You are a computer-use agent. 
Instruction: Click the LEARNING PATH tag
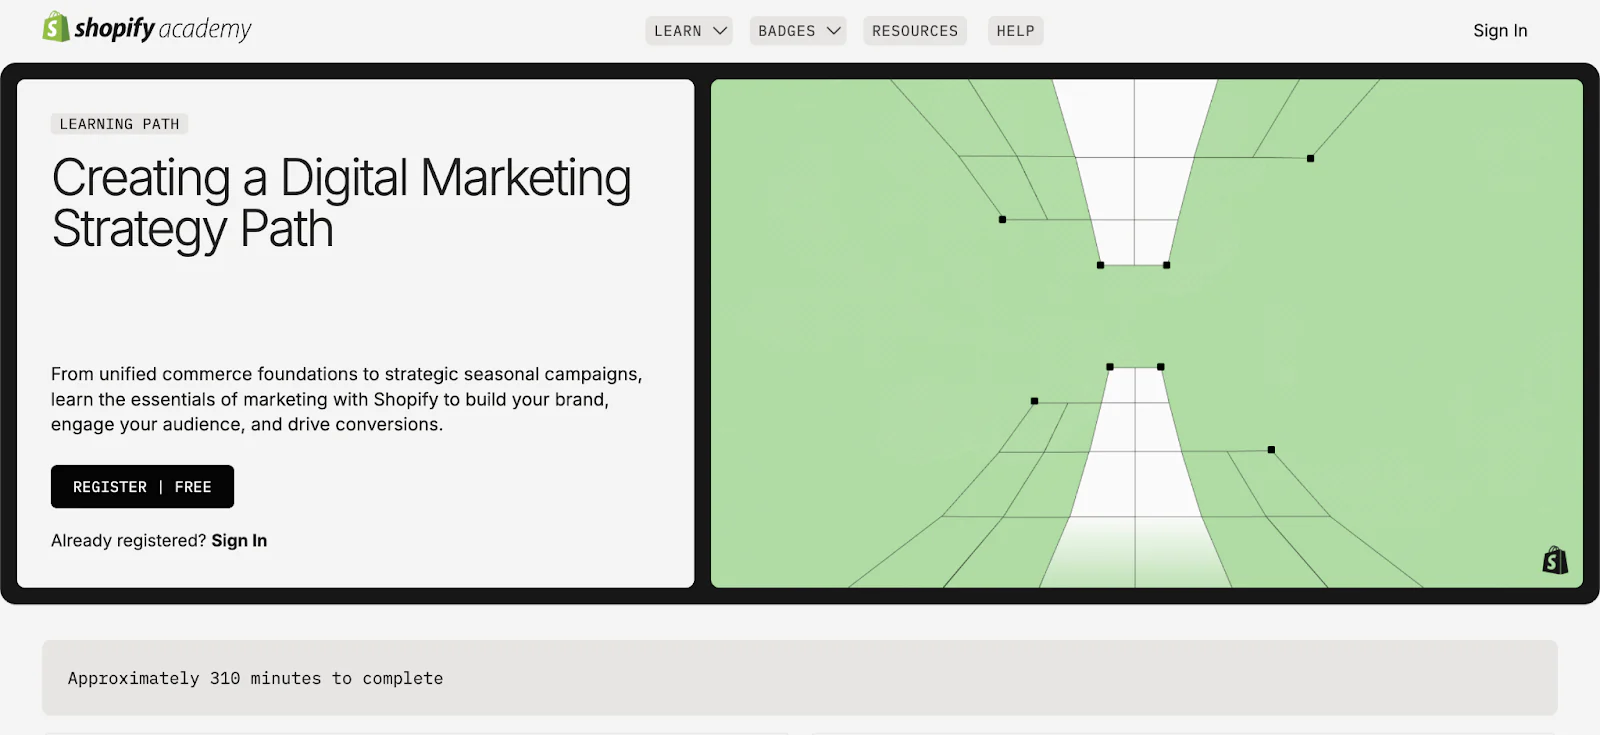pyautogui.click(x=120, y=124)
